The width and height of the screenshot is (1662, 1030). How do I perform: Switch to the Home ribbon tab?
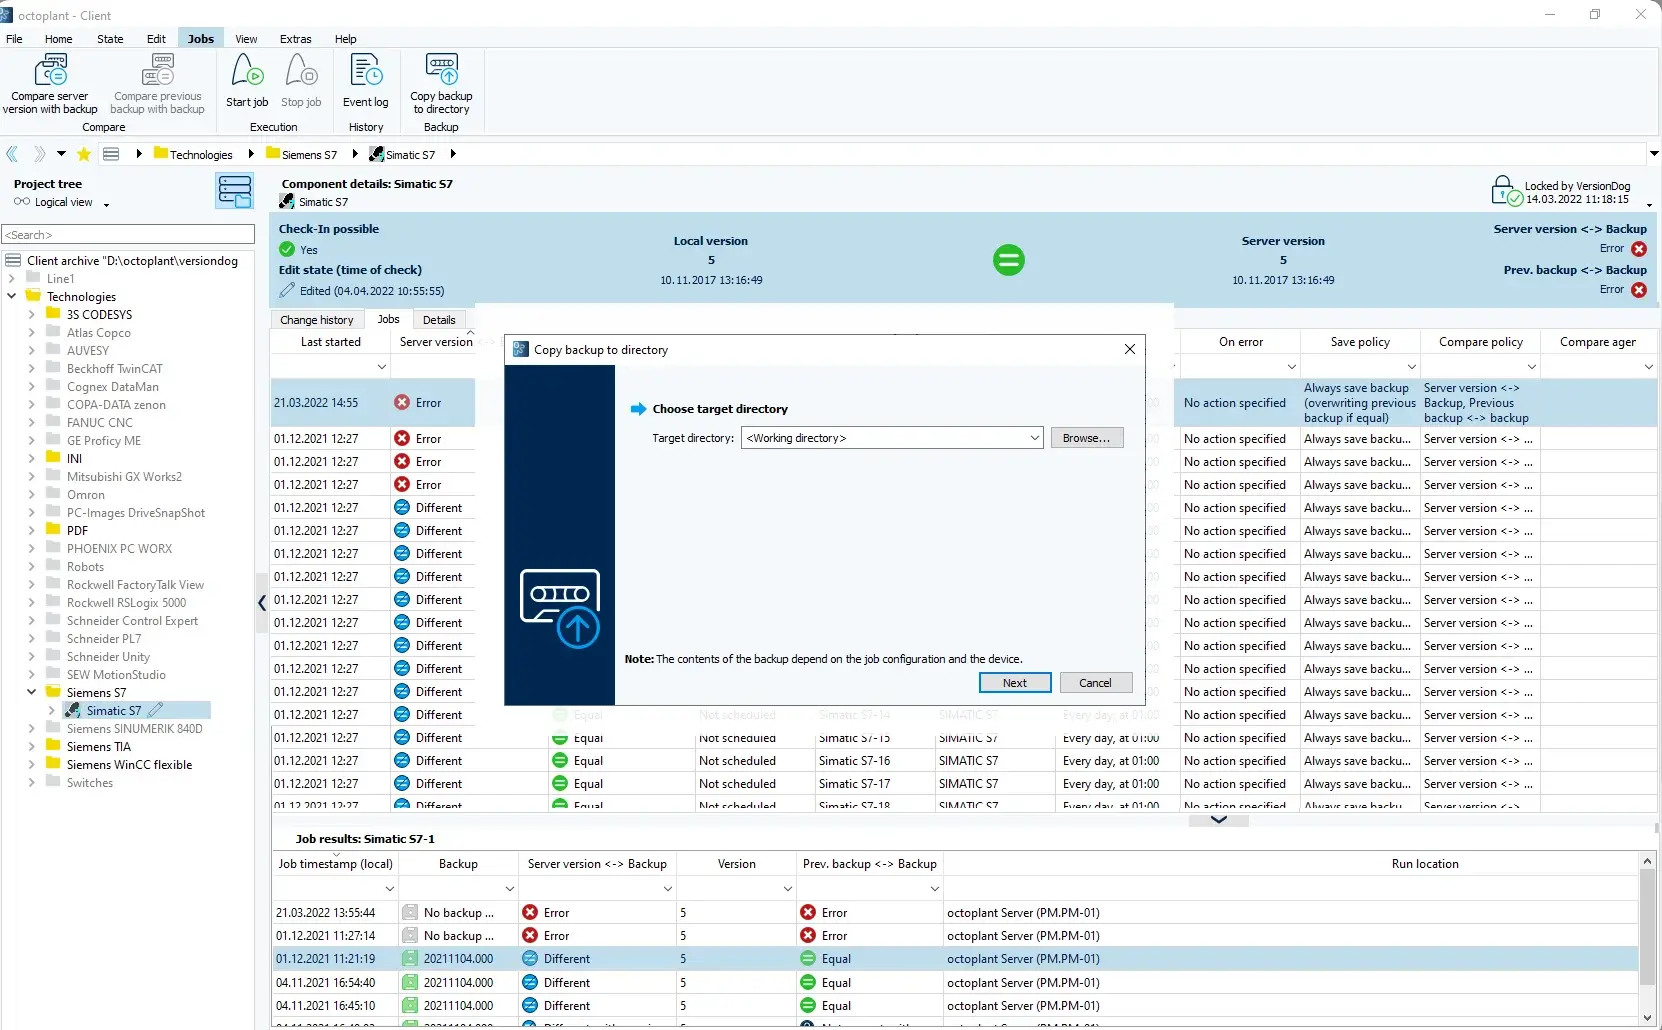pyautogui.click(x=58, y=39)
